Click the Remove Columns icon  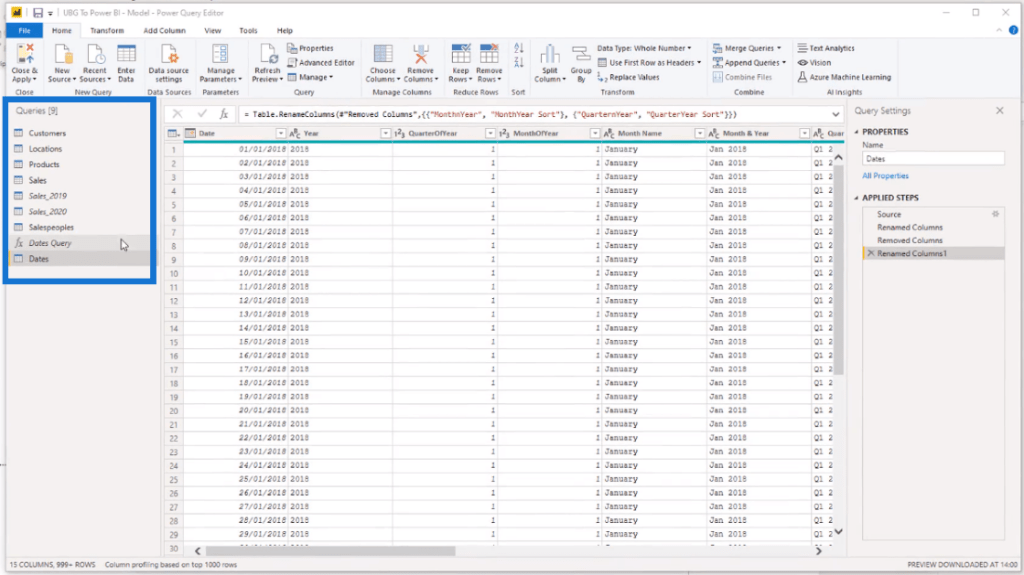point(420,54)
